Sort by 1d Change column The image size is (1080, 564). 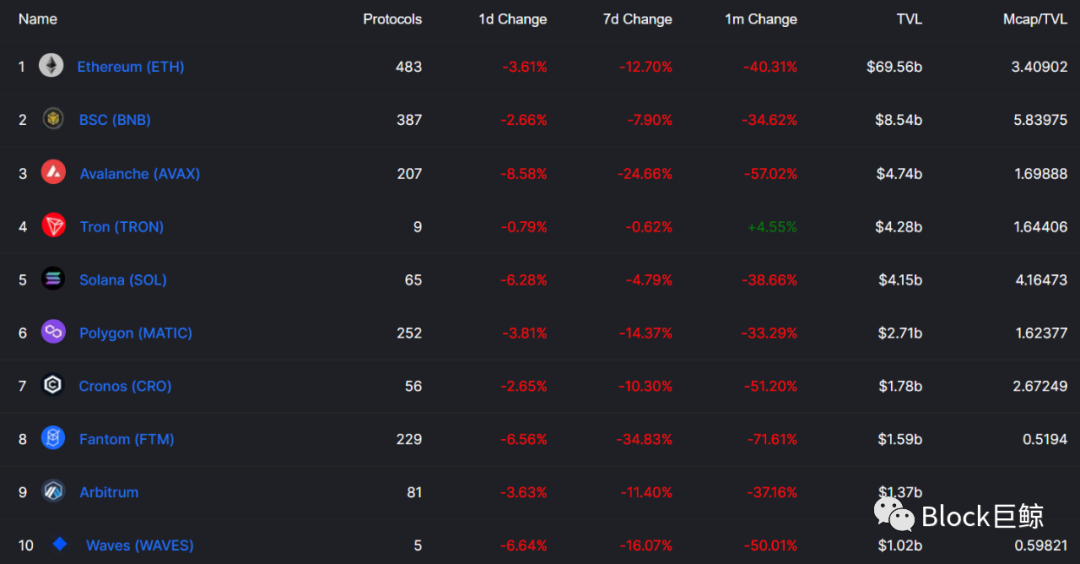(512, 19)
